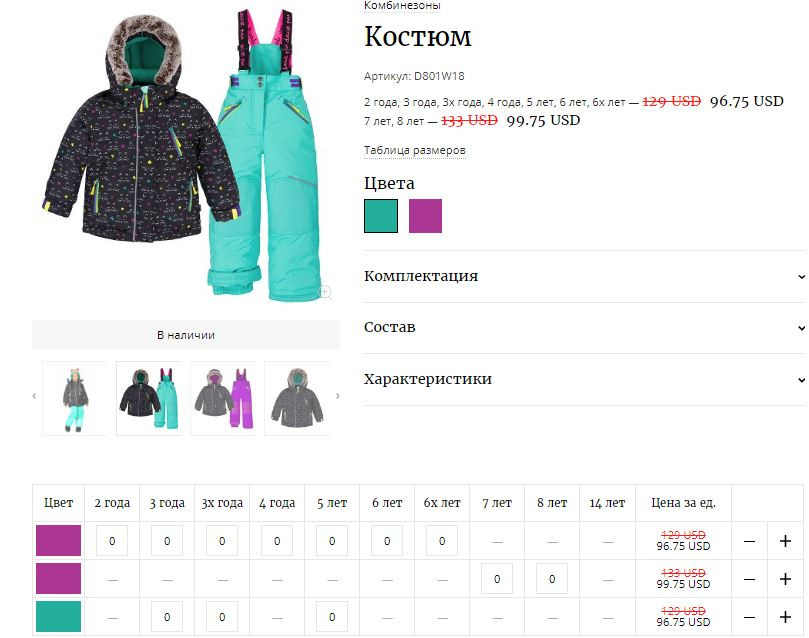Open thumbnail of girl wearing the suit

click(x=75, y=399)
